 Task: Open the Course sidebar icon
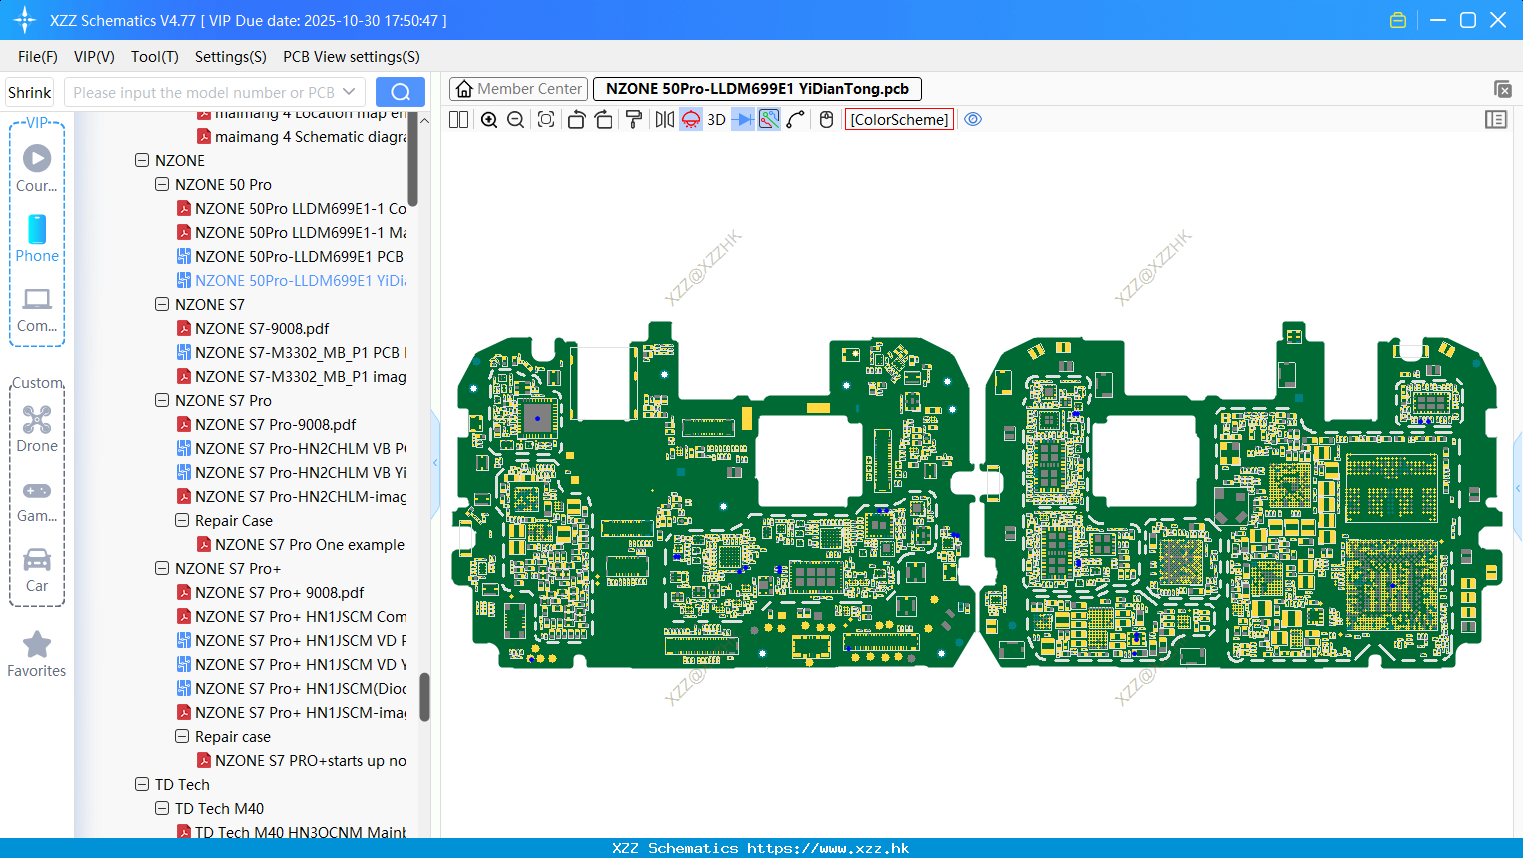click(x=37, y=168)
